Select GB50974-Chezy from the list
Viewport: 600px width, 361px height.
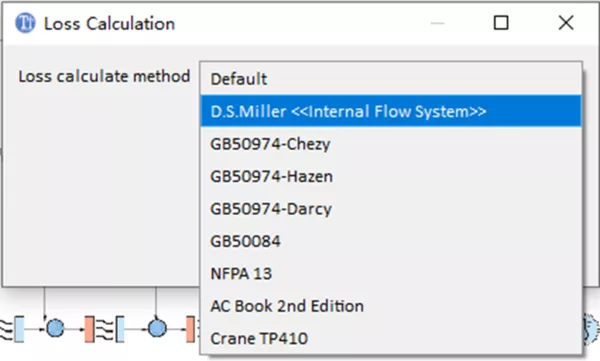coord(391,144)
